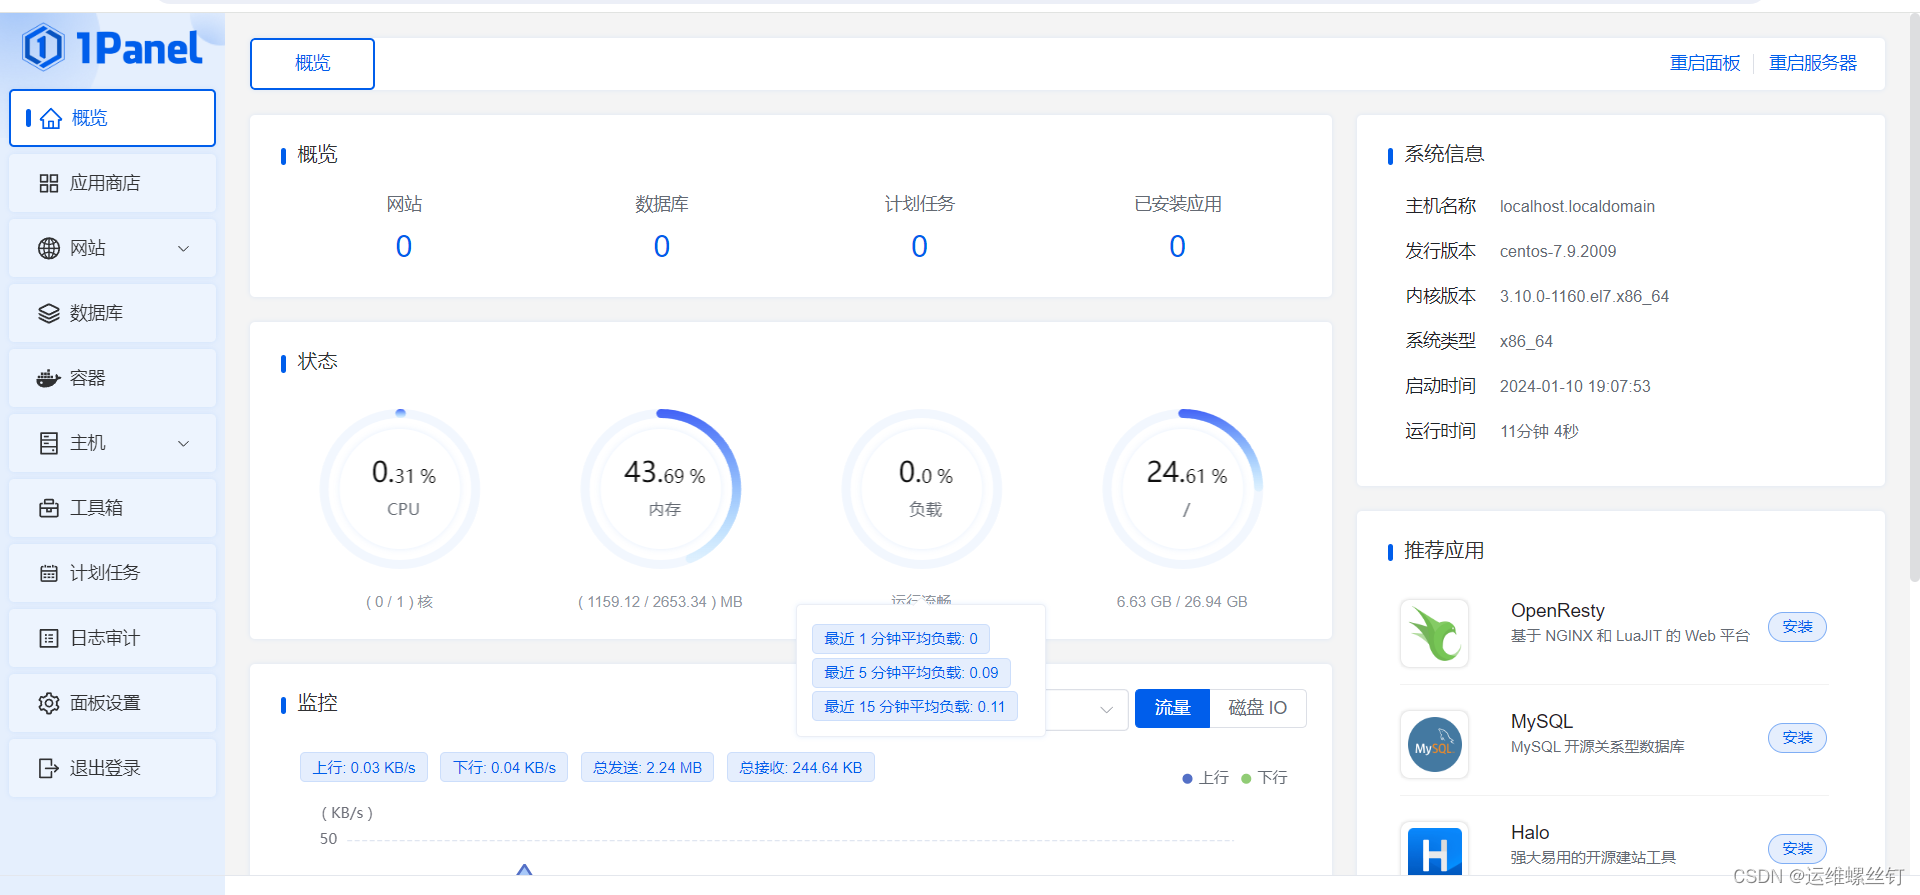The image size is (1920, 895).
Task: Open the monitor network dropdown
Action: 1087,709
